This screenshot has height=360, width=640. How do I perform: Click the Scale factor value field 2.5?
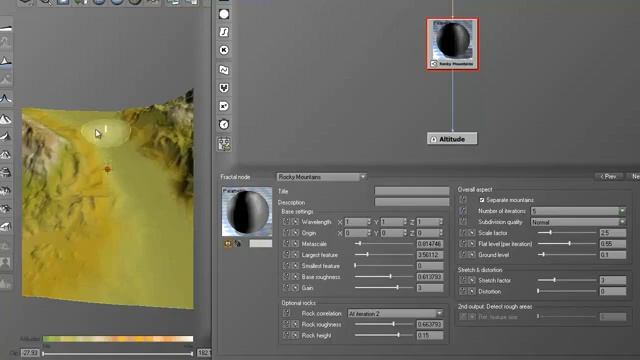(x=613, y=233)
